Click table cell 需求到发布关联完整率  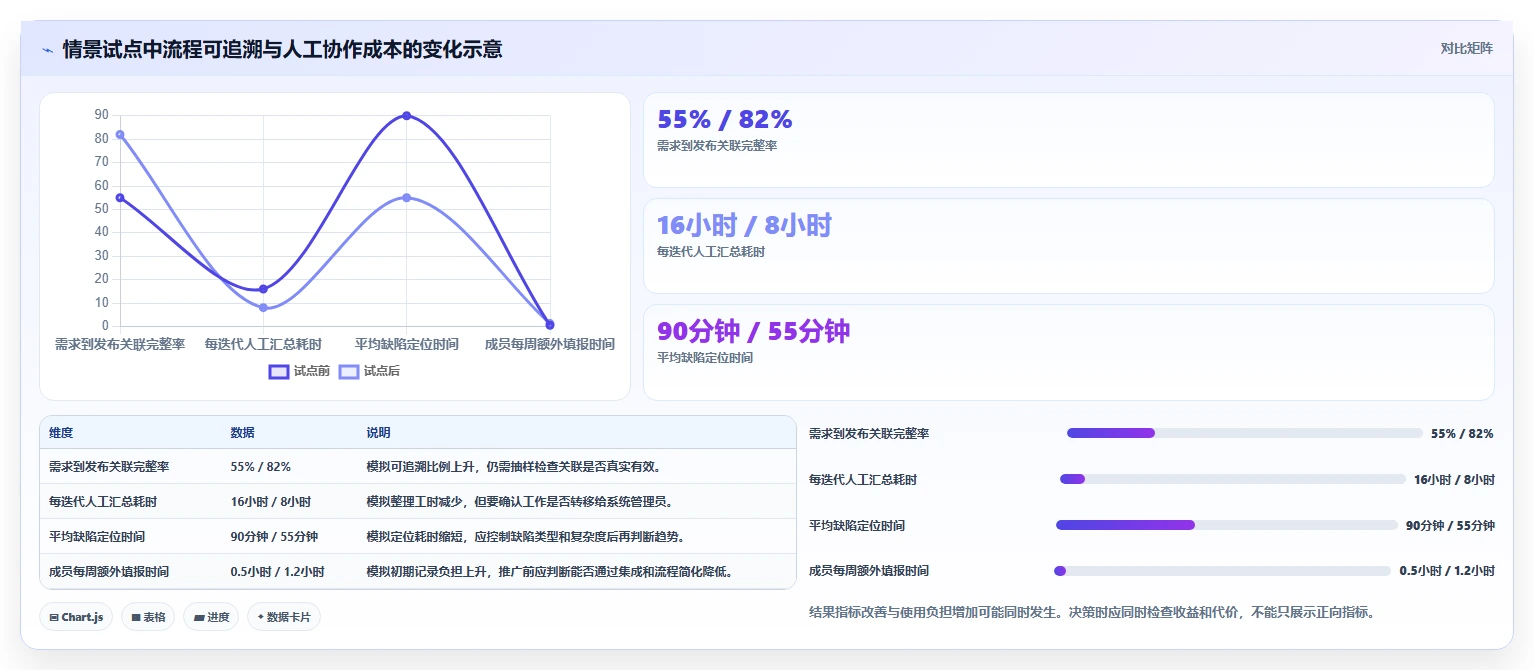click(109, 467)
